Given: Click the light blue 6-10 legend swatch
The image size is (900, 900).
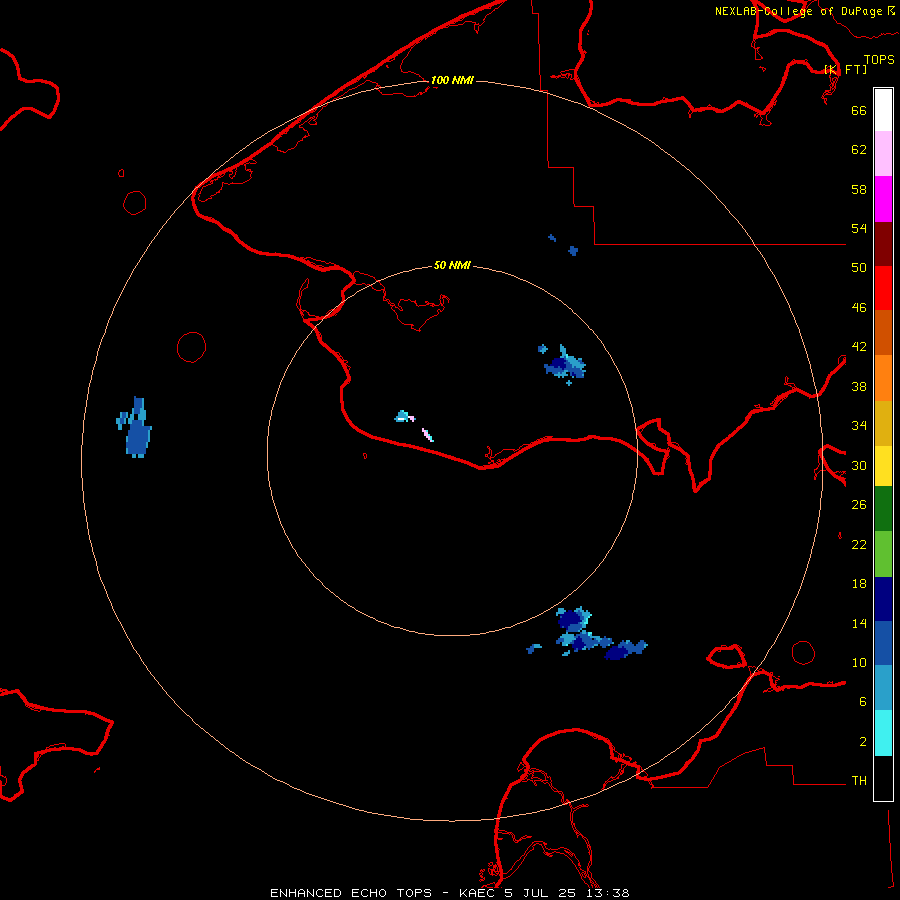Looking at the screenshot, I should click(x=883, y=688).
